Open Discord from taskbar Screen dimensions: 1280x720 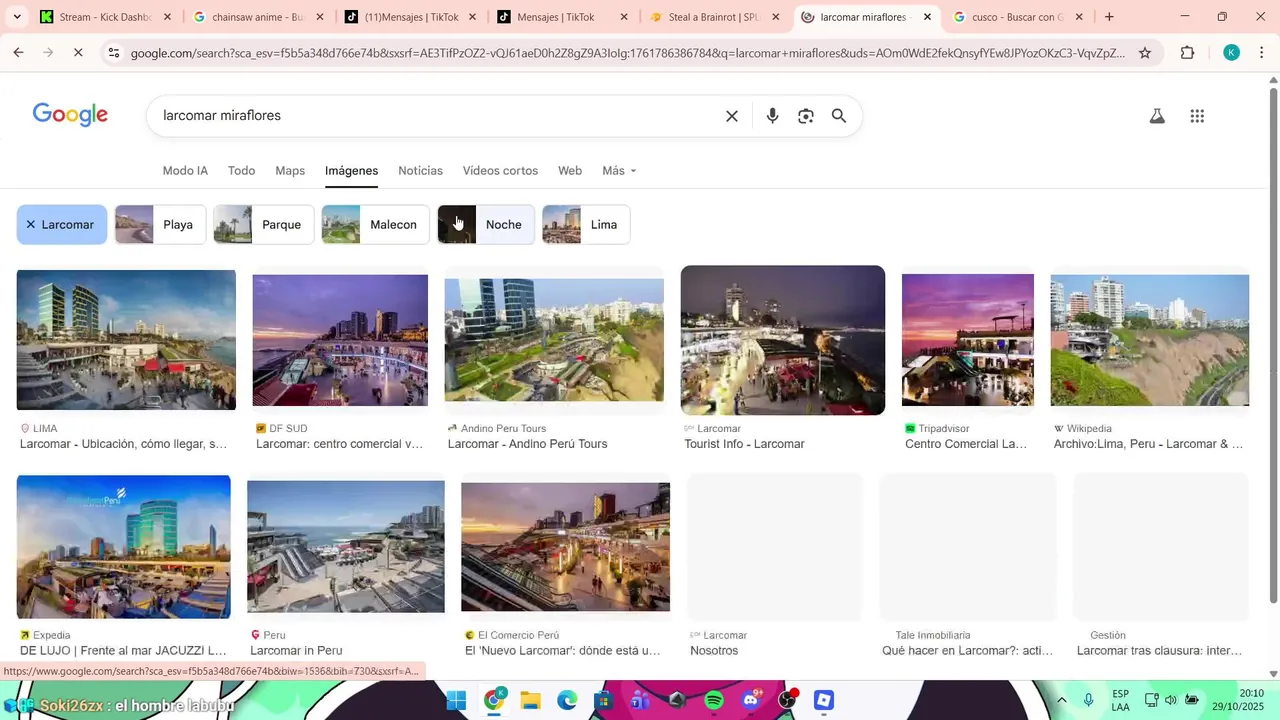[x=751, y=700]
